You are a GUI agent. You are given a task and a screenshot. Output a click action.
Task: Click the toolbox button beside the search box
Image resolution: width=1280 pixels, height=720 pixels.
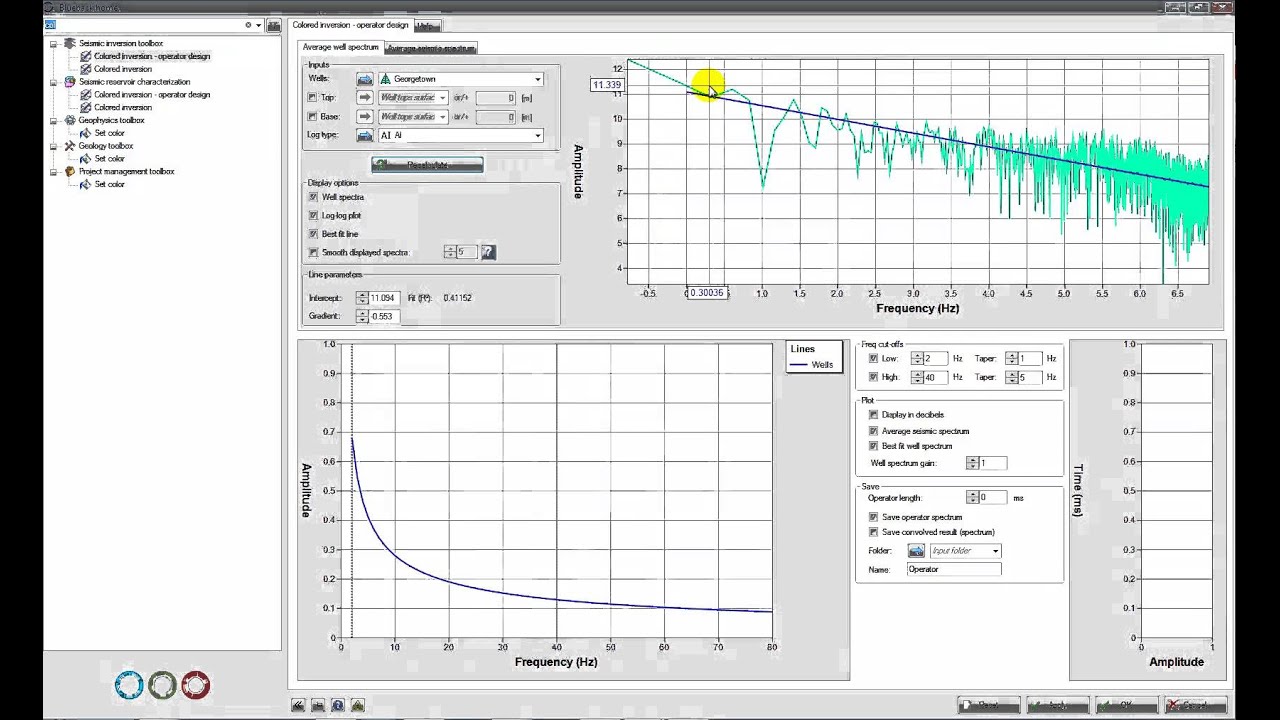pos(273,25)
